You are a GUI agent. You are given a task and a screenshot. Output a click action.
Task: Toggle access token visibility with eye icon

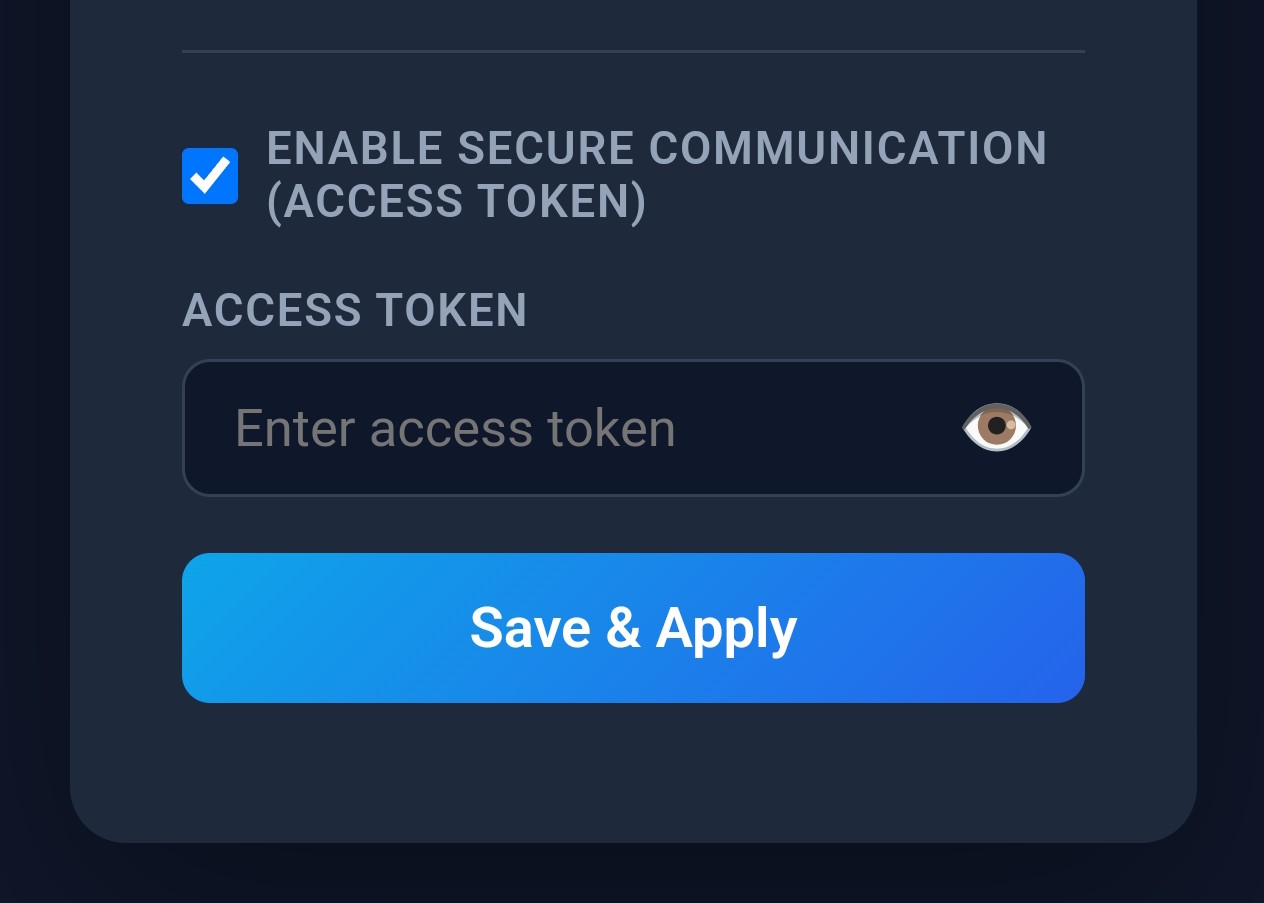(x=996, y=427)
